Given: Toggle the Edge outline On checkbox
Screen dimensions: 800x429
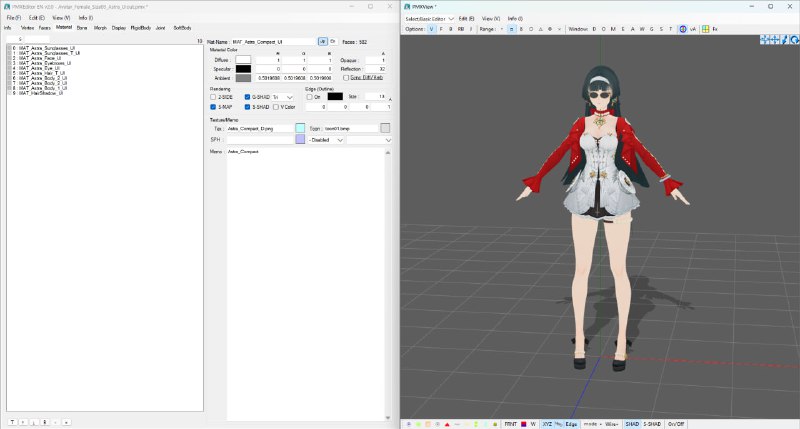Looking at the screenshot, I should (310, 96).
